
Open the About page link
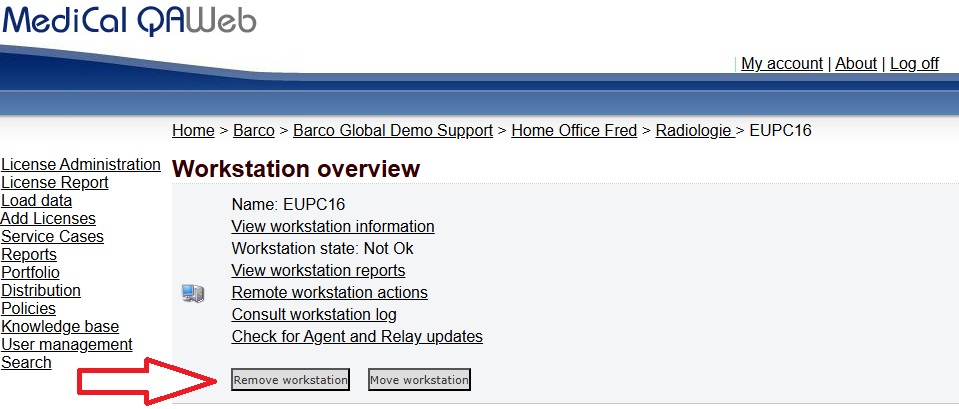point(856,64)
